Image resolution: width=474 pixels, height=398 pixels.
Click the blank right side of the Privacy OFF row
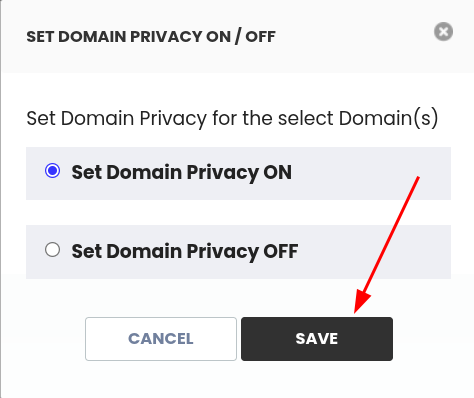tap(373, 252)
